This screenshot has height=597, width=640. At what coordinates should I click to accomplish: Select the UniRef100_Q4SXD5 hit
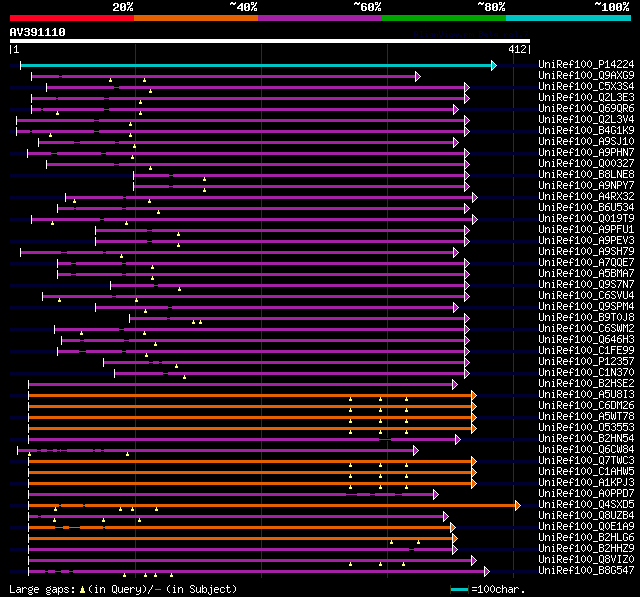586,505
